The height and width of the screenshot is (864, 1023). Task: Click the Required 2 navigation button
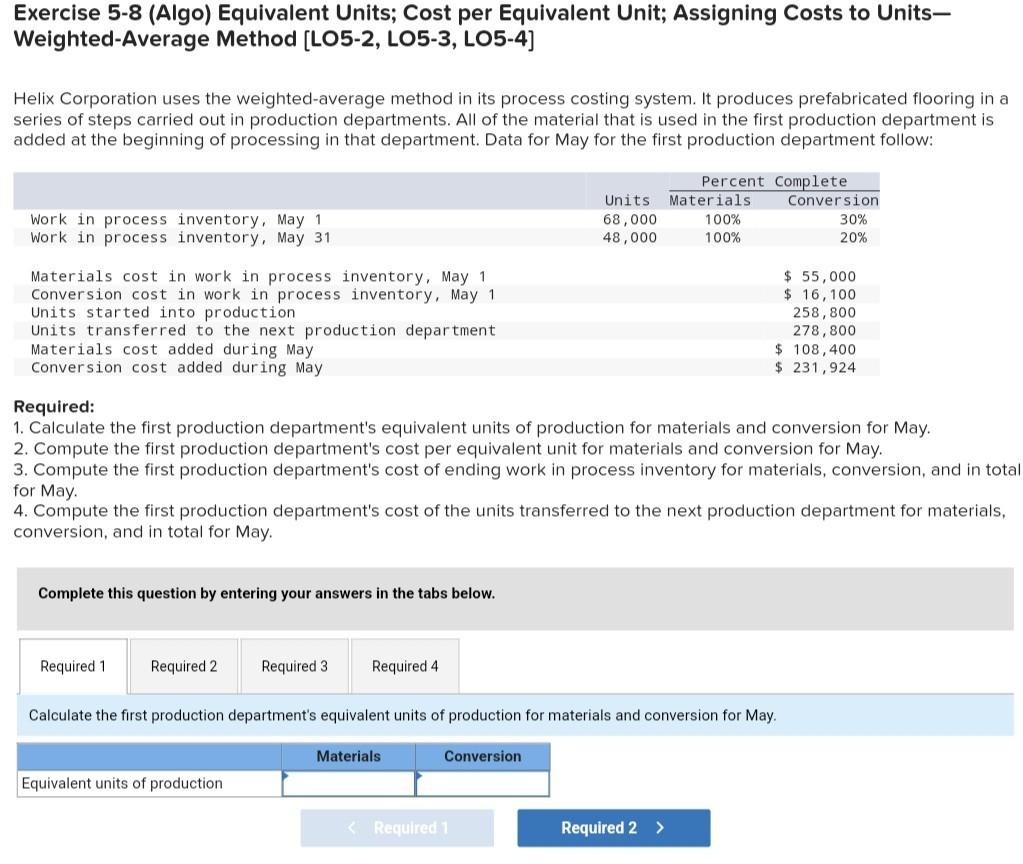click(x=613, y=827)
